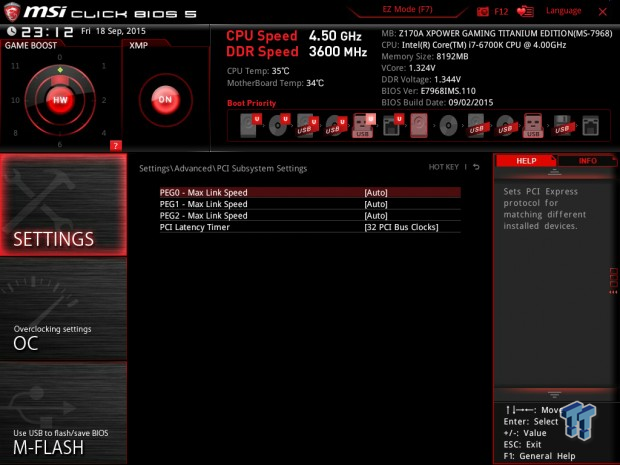Select the UEFI hard disk boot device

point(251,125)
